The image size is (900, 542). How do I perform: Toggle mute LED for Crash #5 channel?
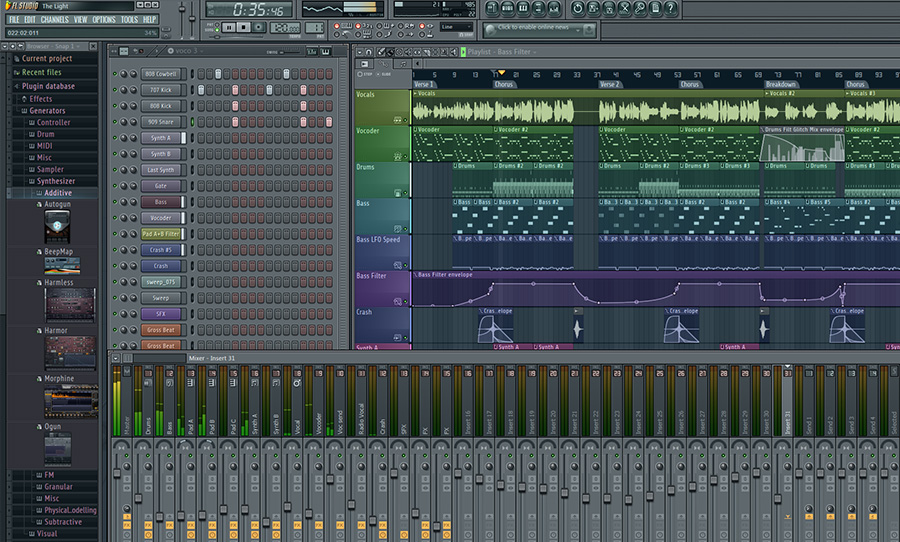click(115, 250)
